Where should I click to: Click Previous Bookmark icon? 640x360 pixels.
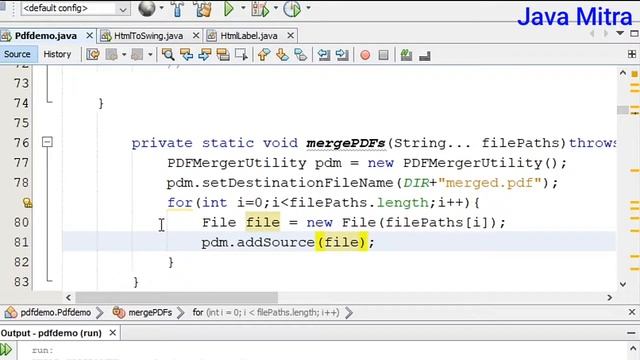pyautogui.click(x=264, y=55)
